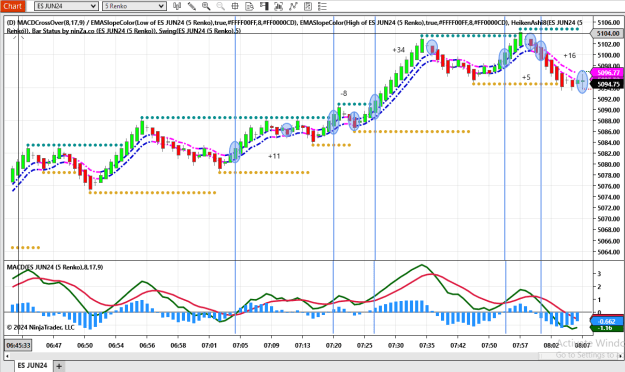Expand the ES JUN24 instrument dropdown
The height and width of the screenshot is (372, 625).
point(66,6)
